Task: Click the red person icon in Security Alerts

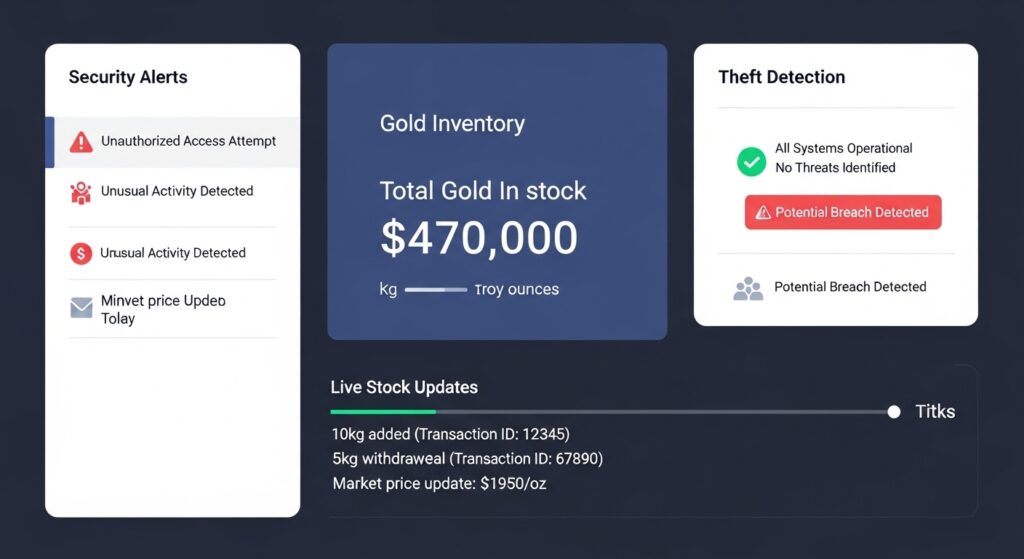Action: [x=81, y=192]
